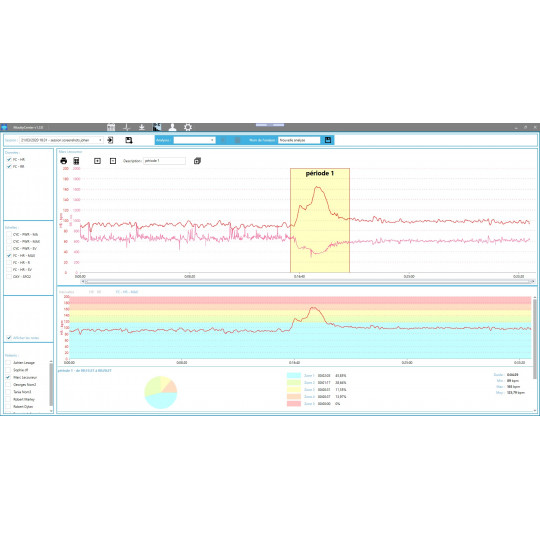Screen dimensions: 540x540
Task: Click the Zone 5 red color swatch
Action: 294,404
